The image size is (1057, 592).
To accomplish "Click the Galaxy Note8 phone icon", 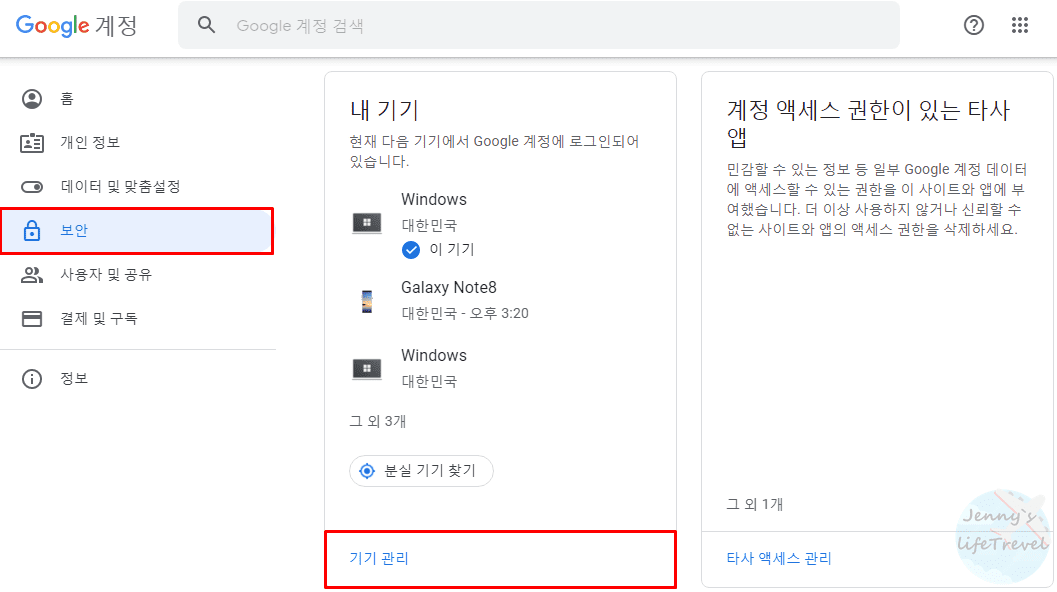I will (x=367, y=301).
